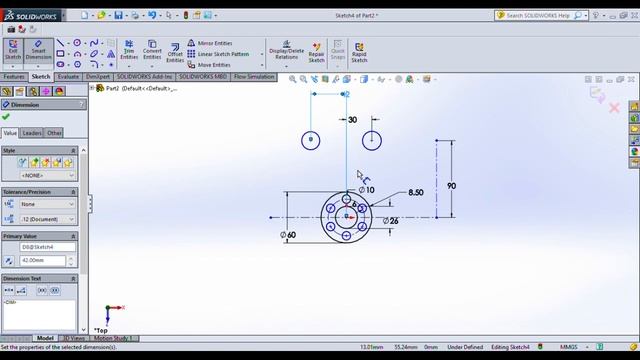Image resolution: width=640 pixels, height=360 pixels.
Task: Click Quick Snaps tool
Action: [x=338, y=51]
